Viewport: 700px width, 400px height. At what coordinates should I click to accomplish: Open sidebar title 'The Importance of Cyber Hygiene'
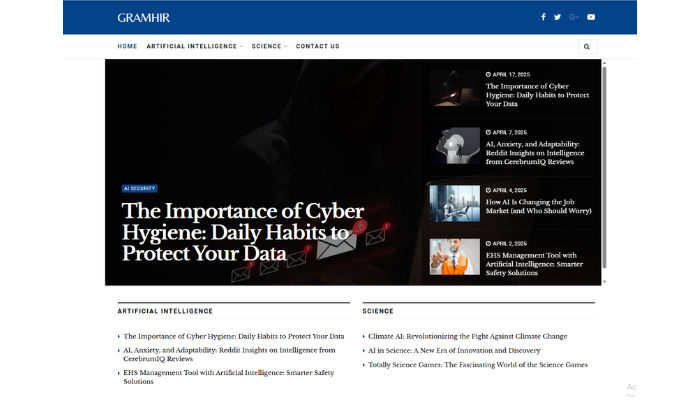(x=537, y=95)
